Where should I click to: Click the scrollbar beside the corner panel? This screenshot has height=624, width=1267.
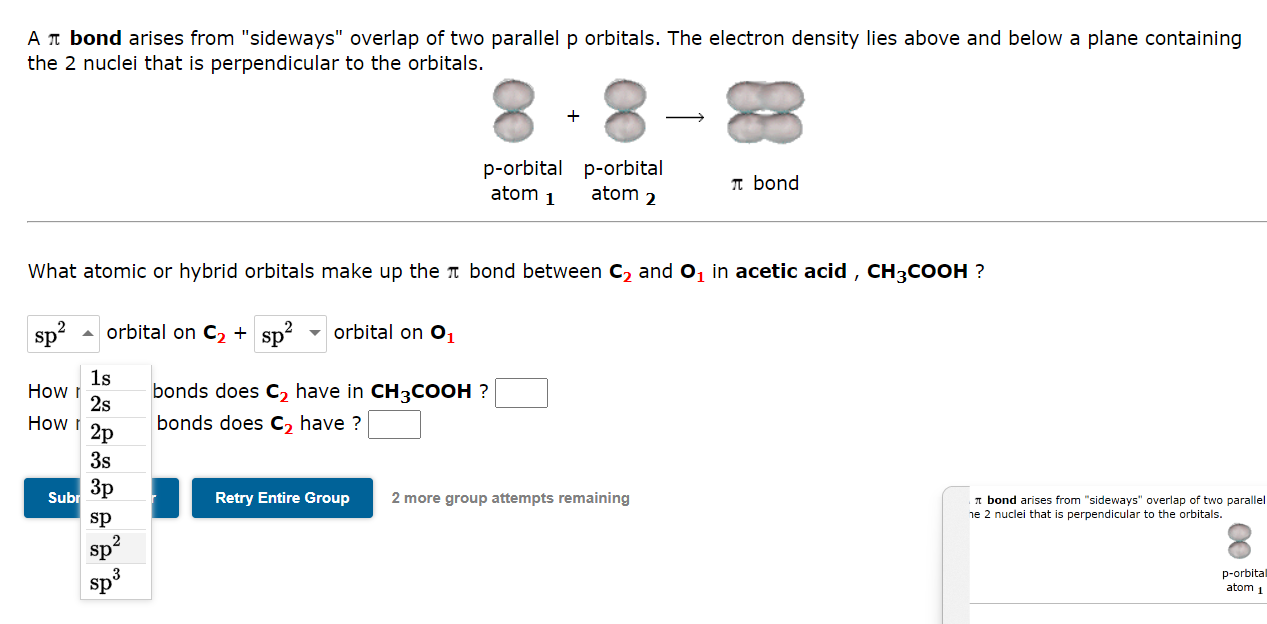pos(956,550)
